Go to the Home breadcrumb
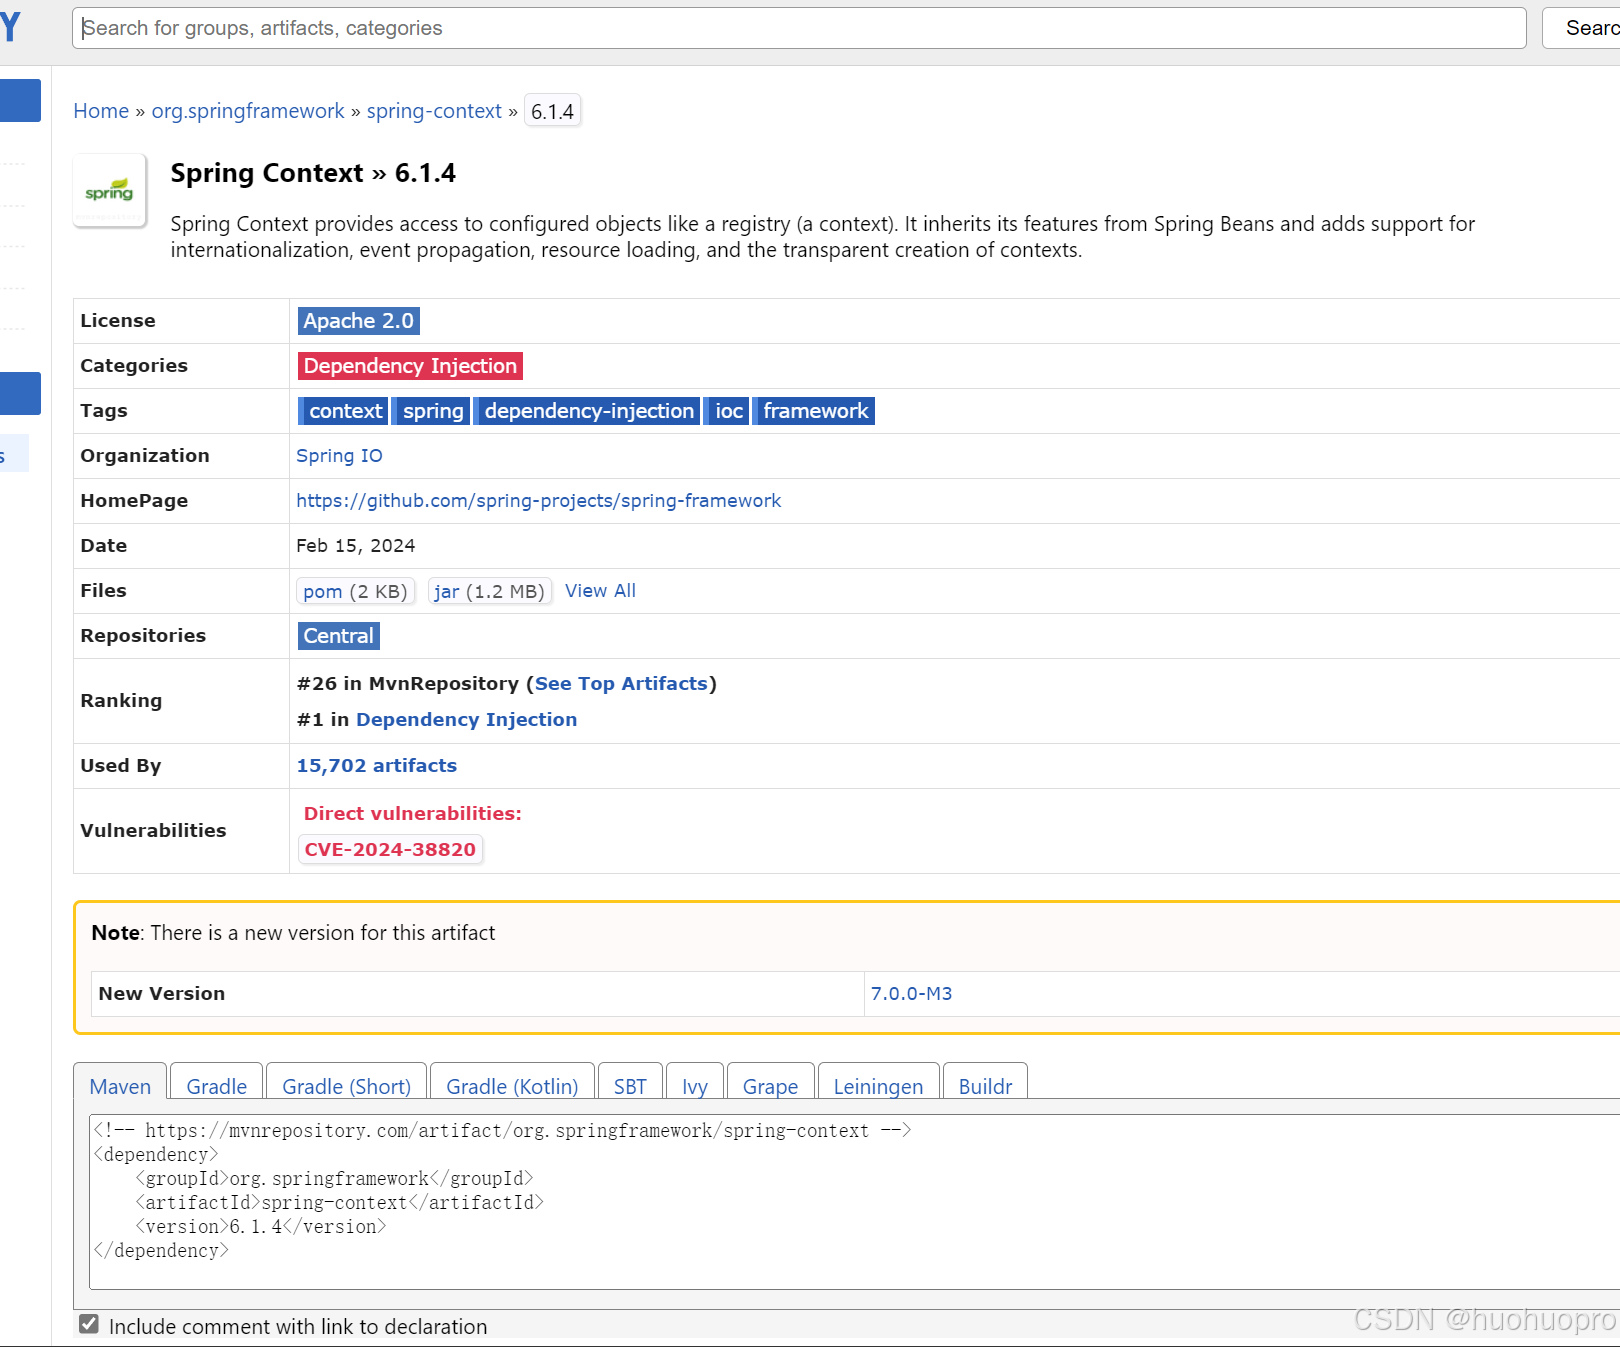The width and height of the screenshot is (1620, 1347). tap(101, 111)
